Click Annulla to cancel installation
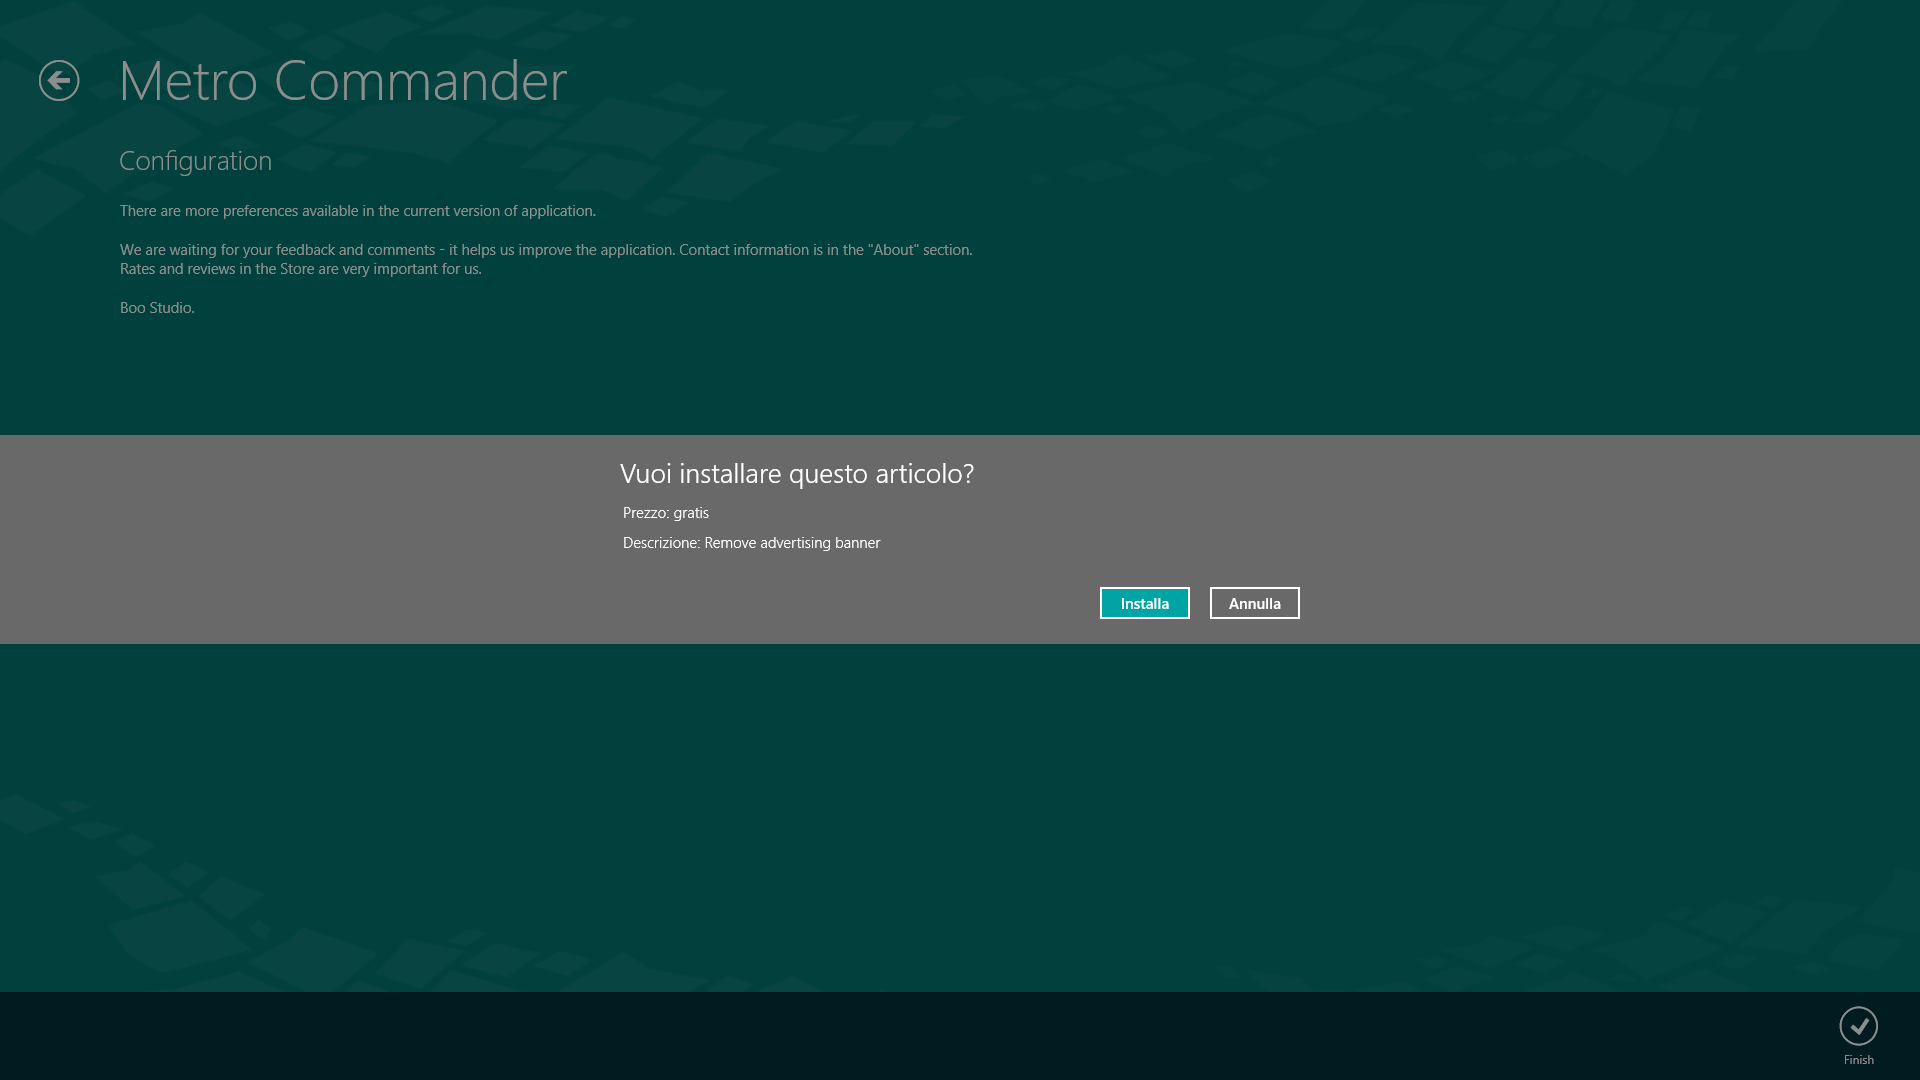 pyautogui.click(x=1254, y=603)
